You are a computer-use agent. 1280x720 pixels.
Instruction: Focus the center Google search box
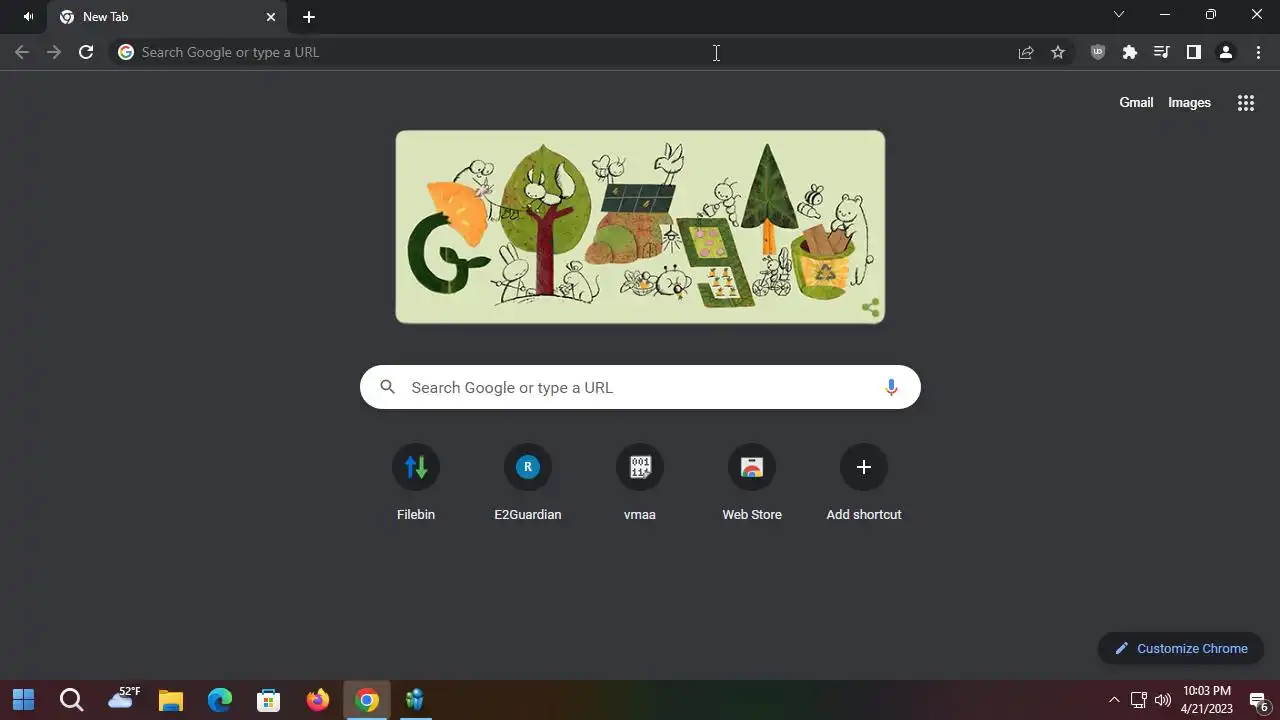pyautogui.click(x=640, y=387)
